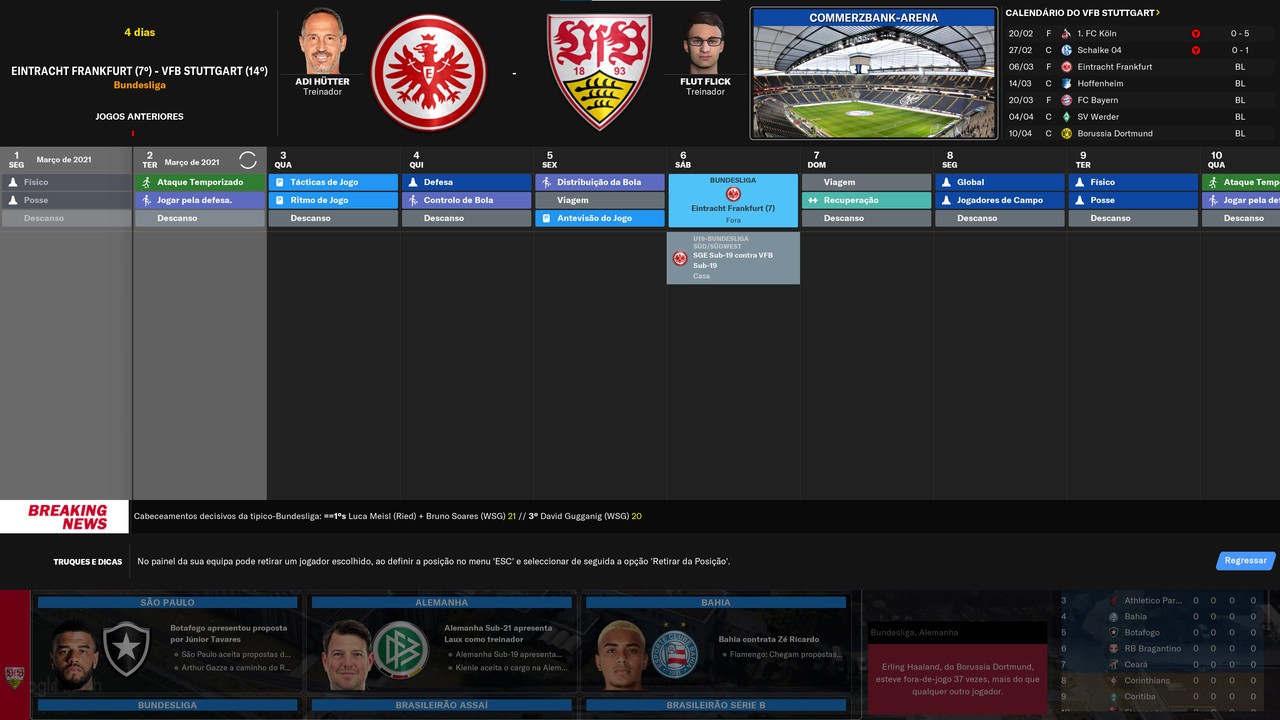Open the Adi Hütter manager portrait
Viewport: 1280px width, 720px height.
click(x=322, y=41)
